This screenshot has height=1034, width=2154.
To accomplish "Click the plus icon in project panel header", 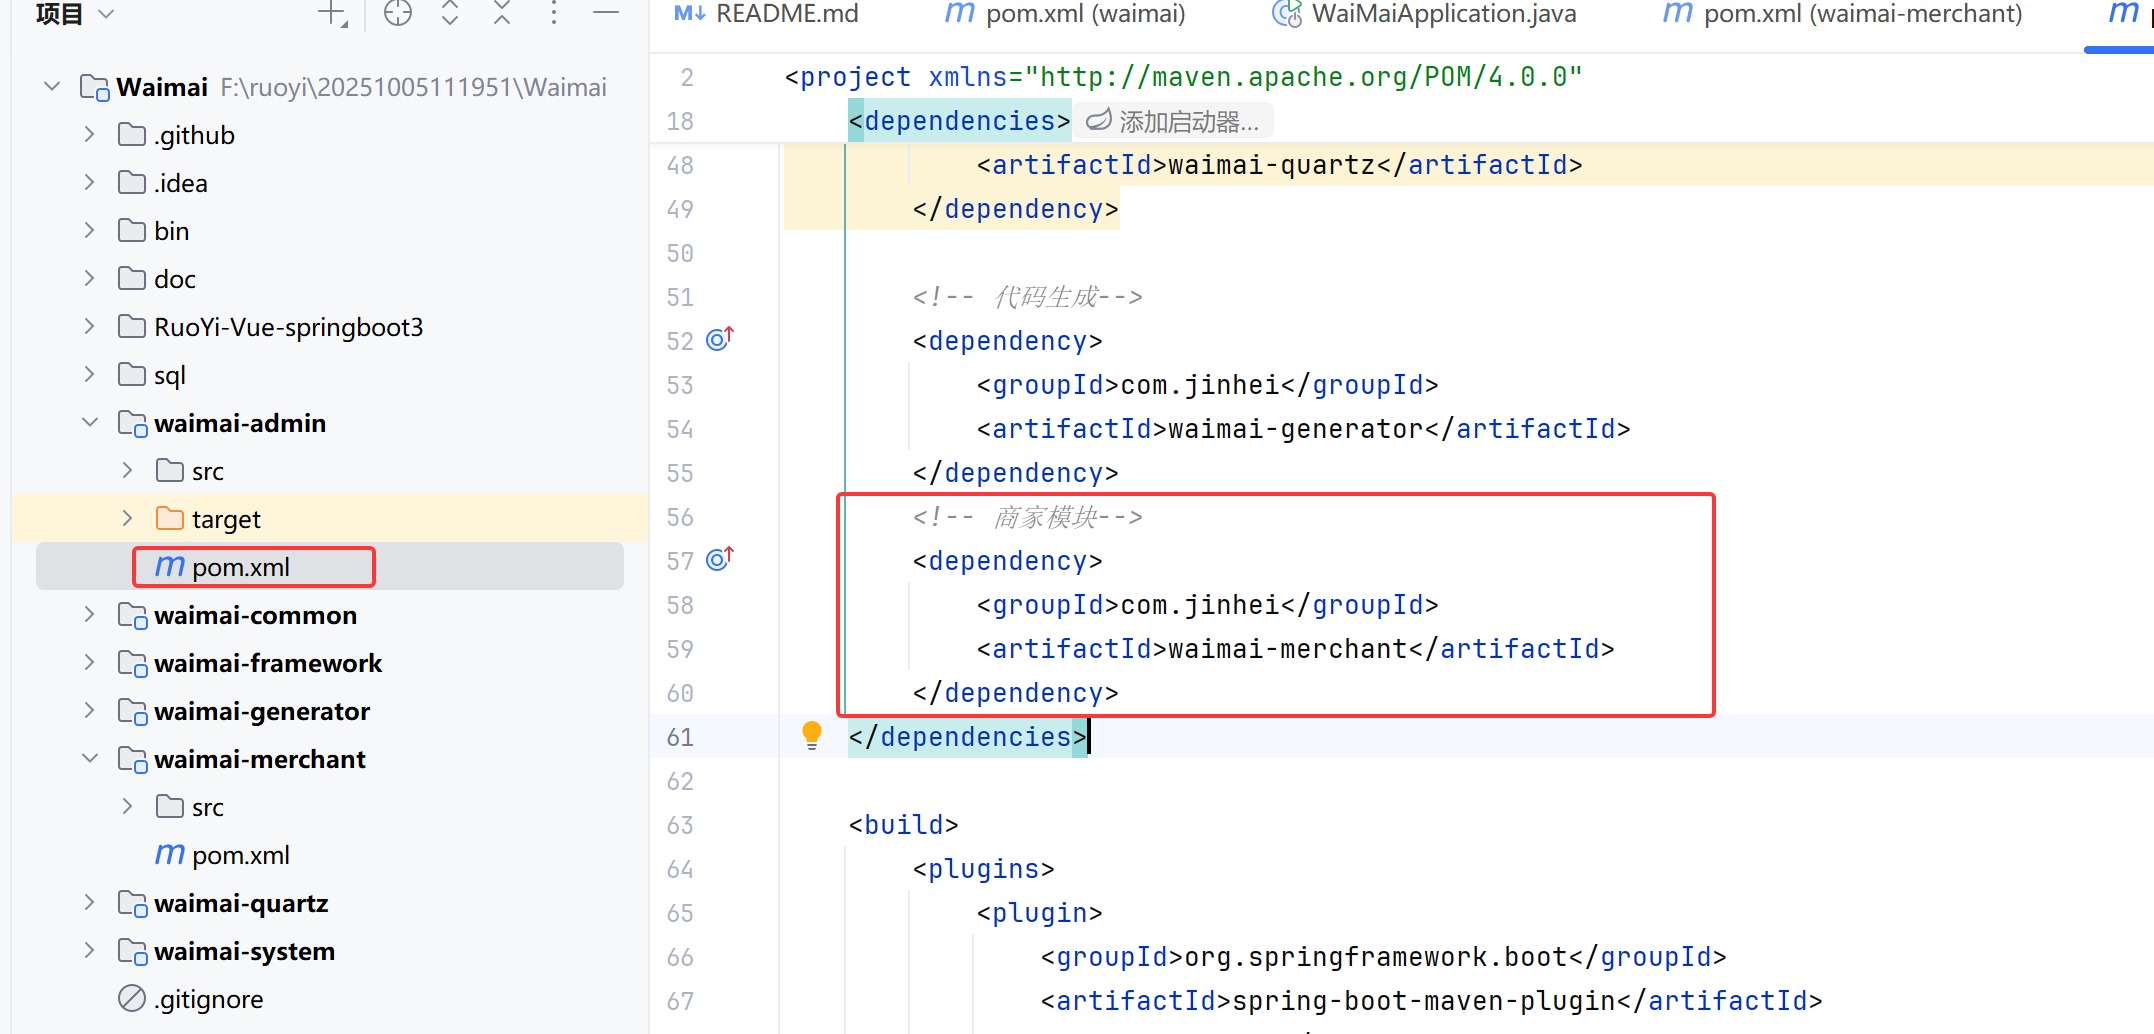I will click(331, 13).
